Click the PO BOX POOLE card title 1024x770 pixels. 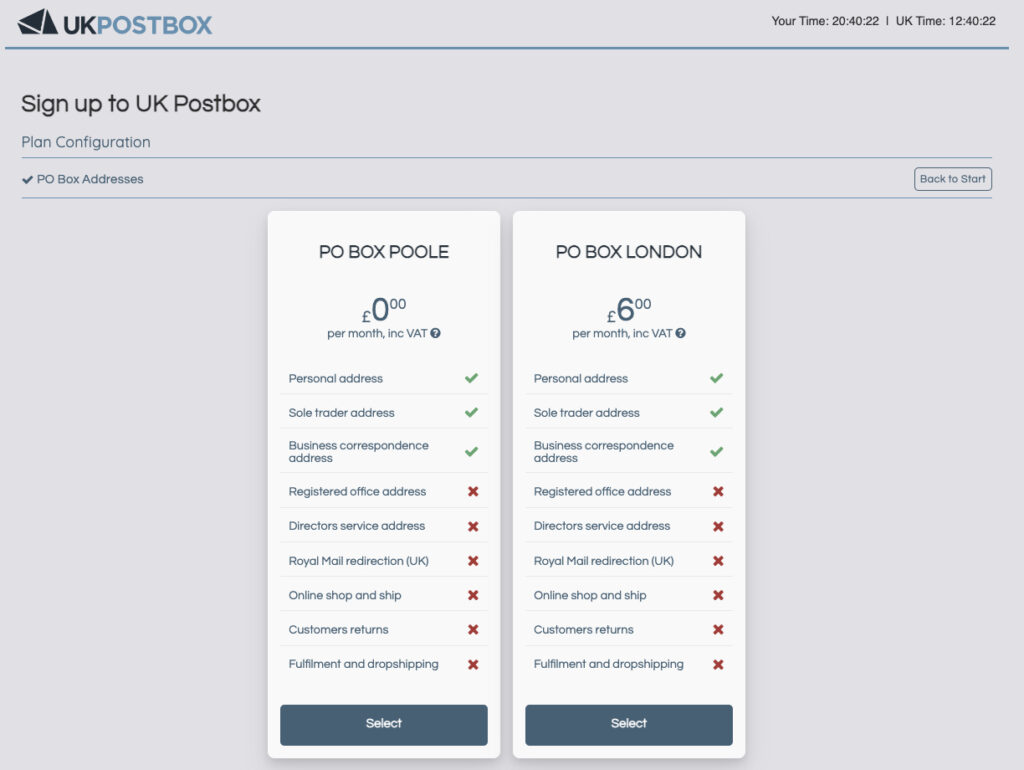[384, 252]
